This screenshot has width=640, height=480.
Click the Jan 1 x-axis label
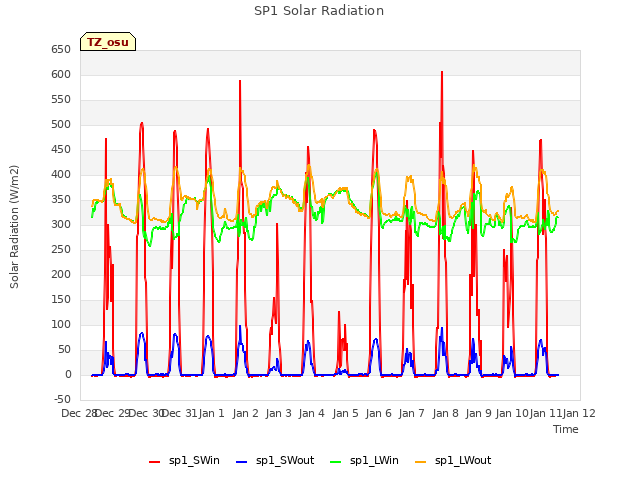pyautogui.click(x=212, y=413)
